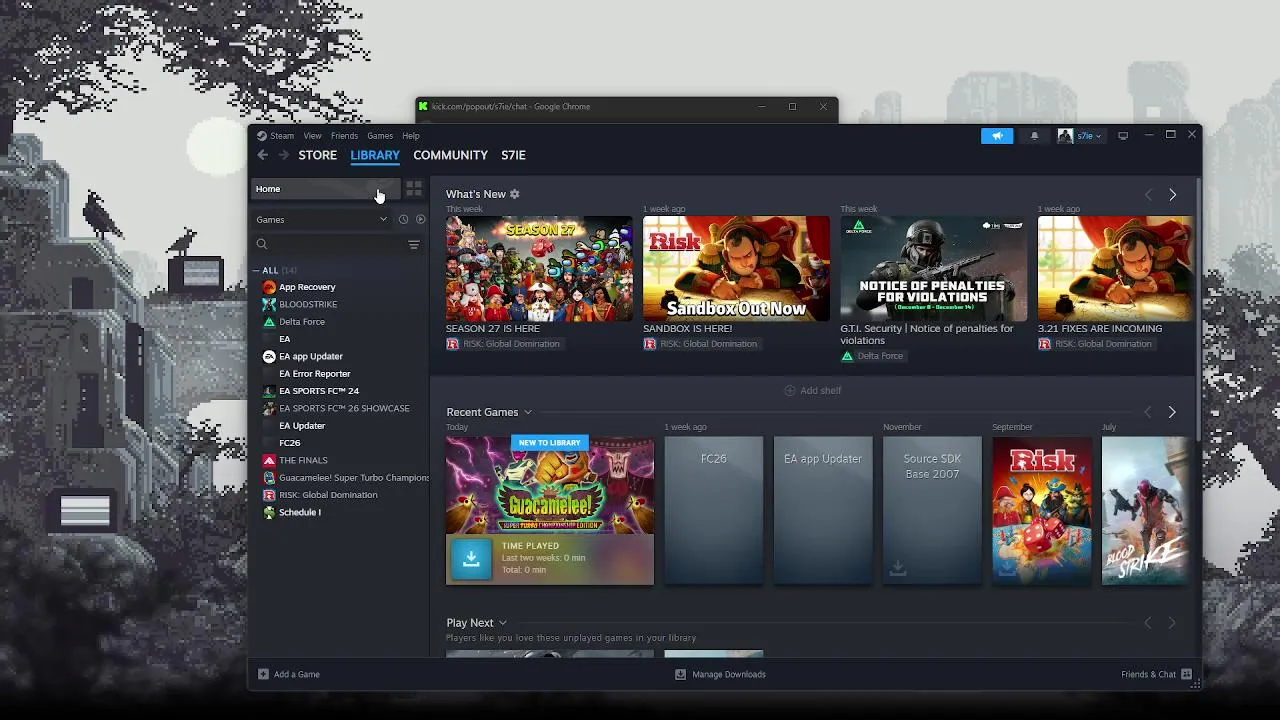Open 3.21 FIXES ARE INCOMING thumbnail

pyautogui.click(x=1115, y=268)
